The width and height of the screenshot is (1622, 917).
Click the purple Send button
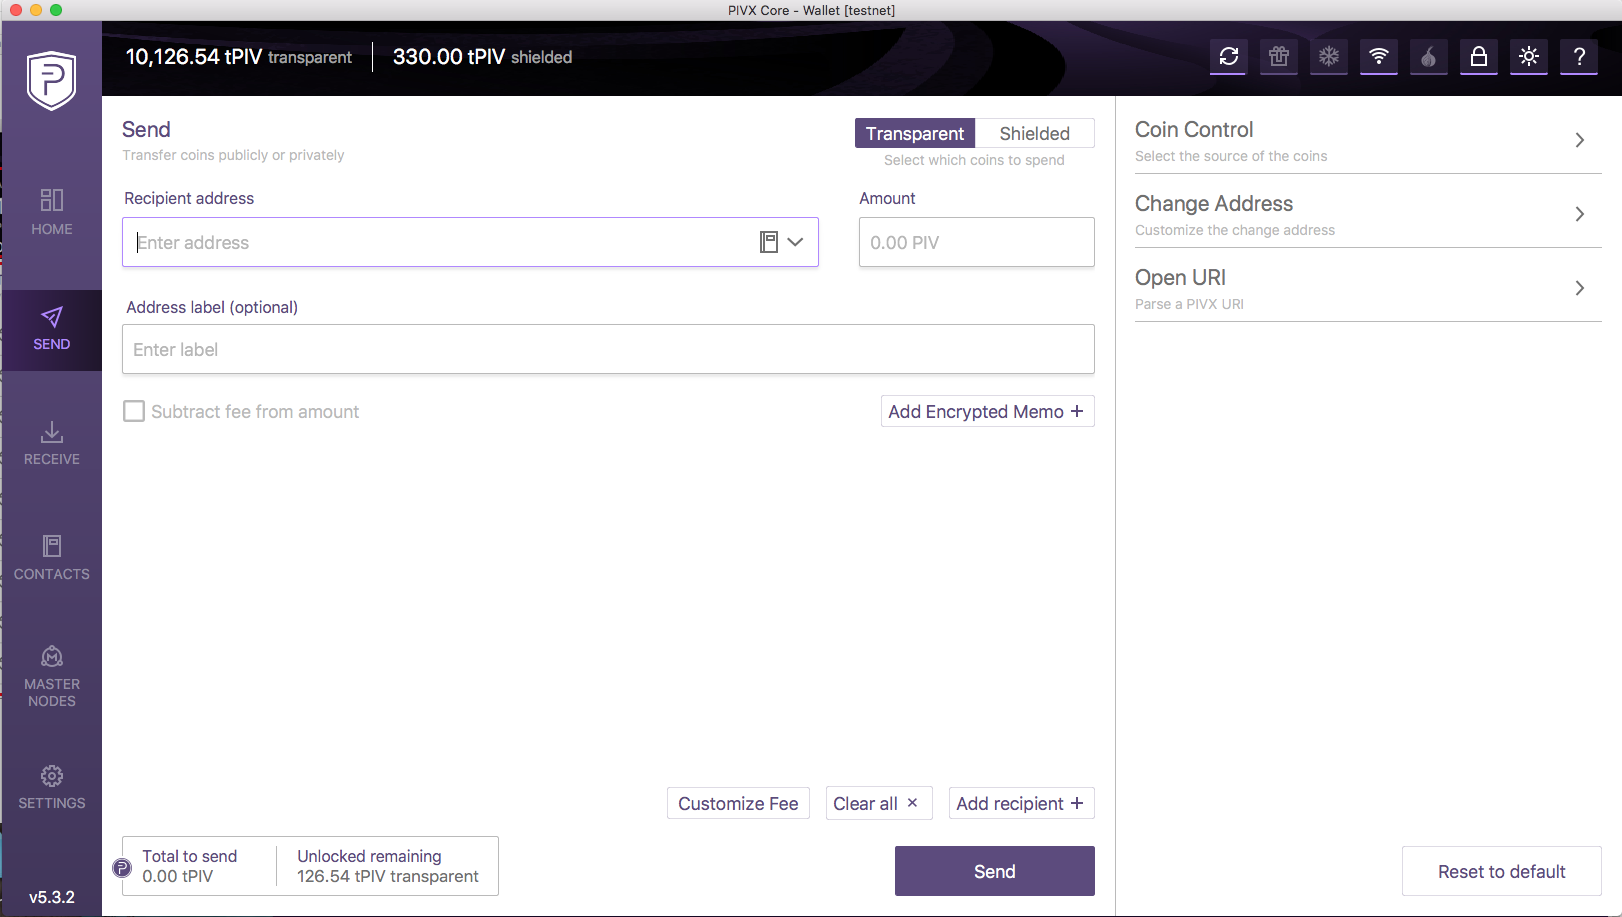tap(995, 871)
